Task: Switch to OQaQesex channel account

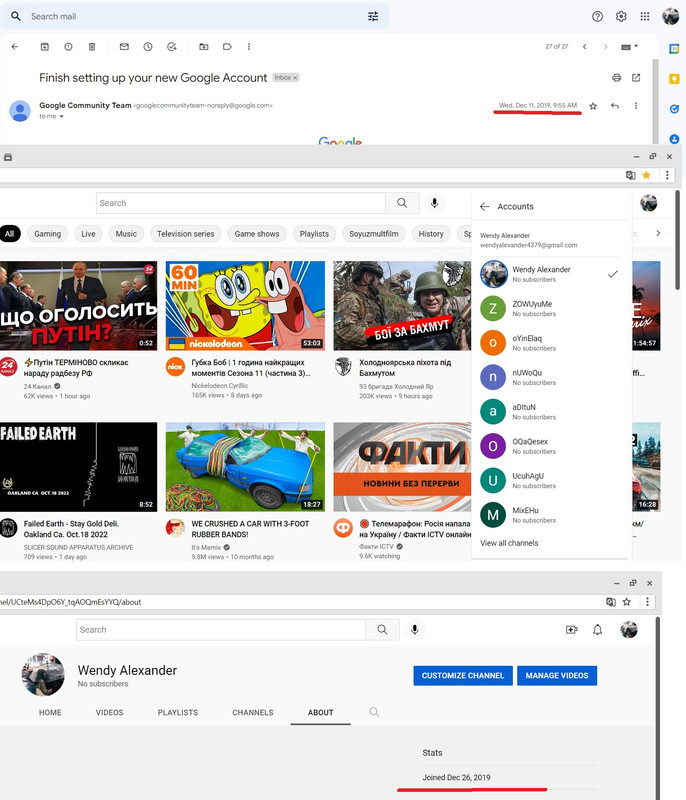Action: tap(551, 446)
